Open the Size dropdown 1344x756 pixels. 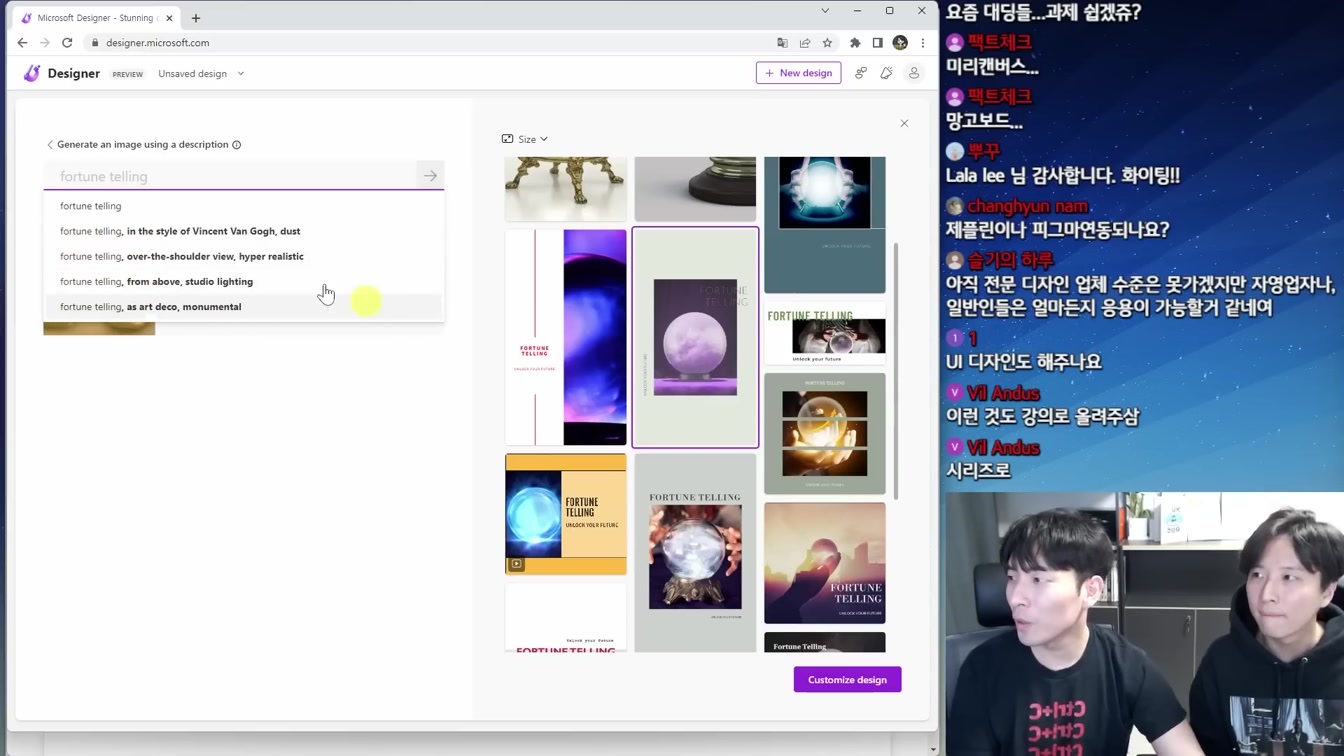click(525, 139)
